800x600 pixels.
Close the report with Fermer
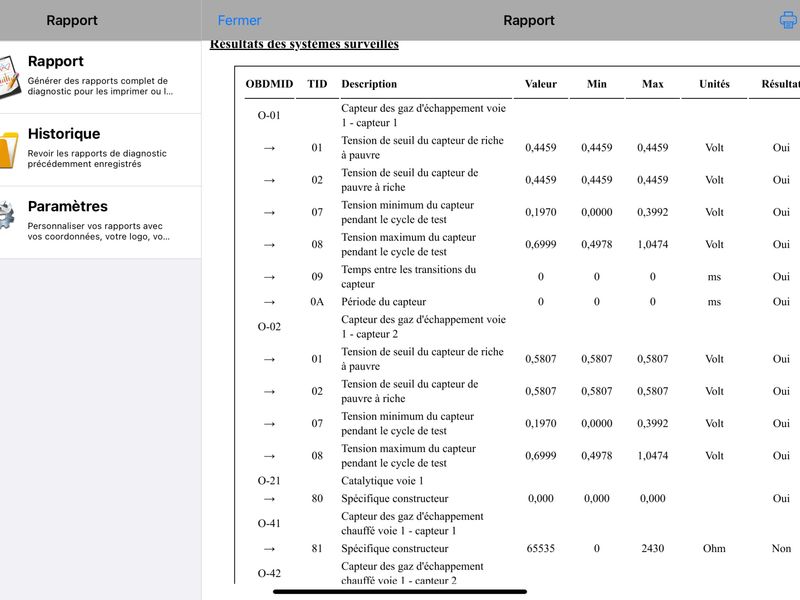click(x=239, y=20)
